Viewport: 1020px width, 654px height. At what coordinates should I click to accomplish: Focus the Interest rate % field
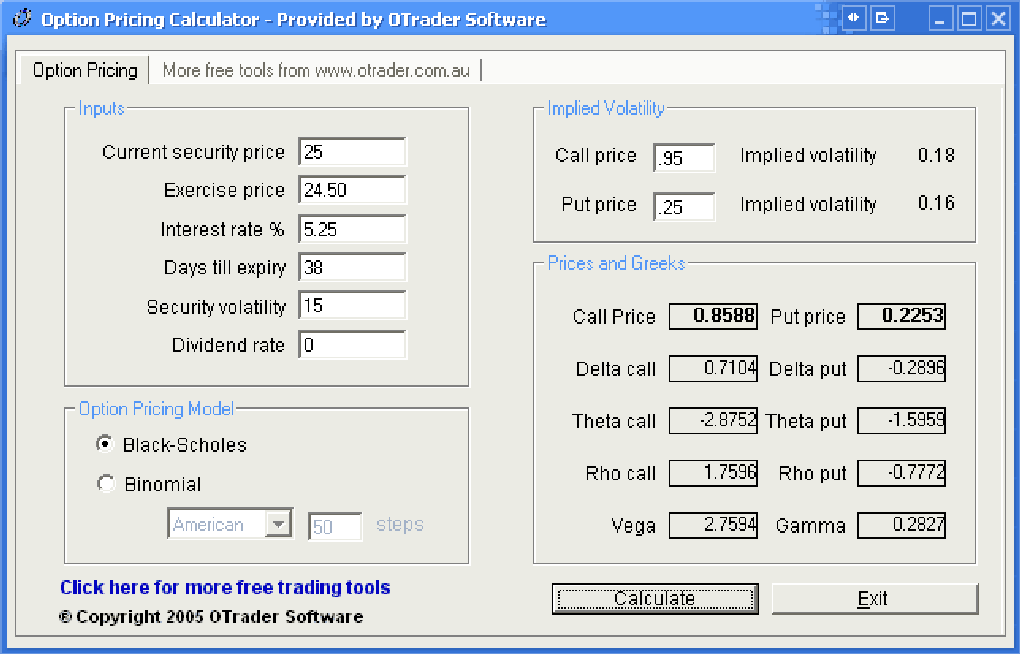pyautogui.click(x=352, y=228)
